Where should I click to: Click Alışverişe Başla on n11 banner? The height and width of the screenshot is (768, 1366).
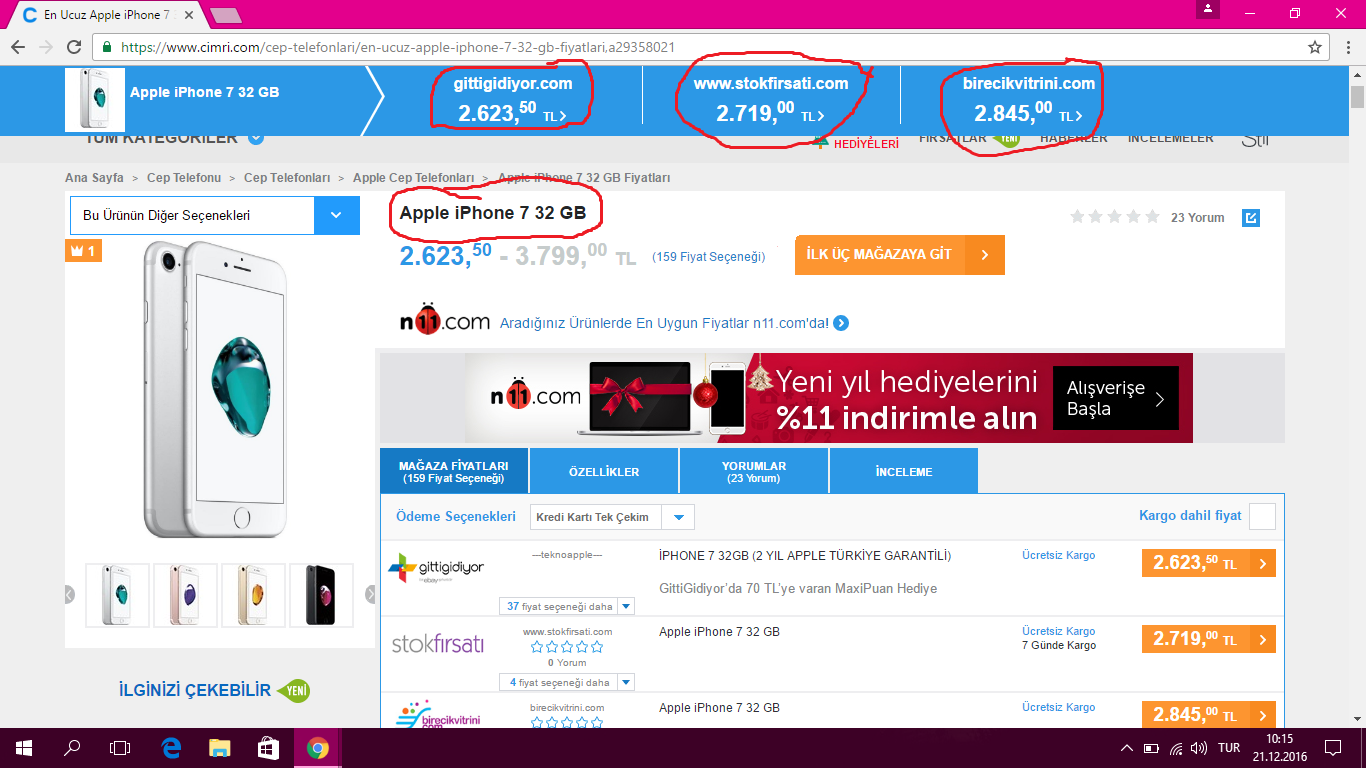click(x=1116, y=399)
